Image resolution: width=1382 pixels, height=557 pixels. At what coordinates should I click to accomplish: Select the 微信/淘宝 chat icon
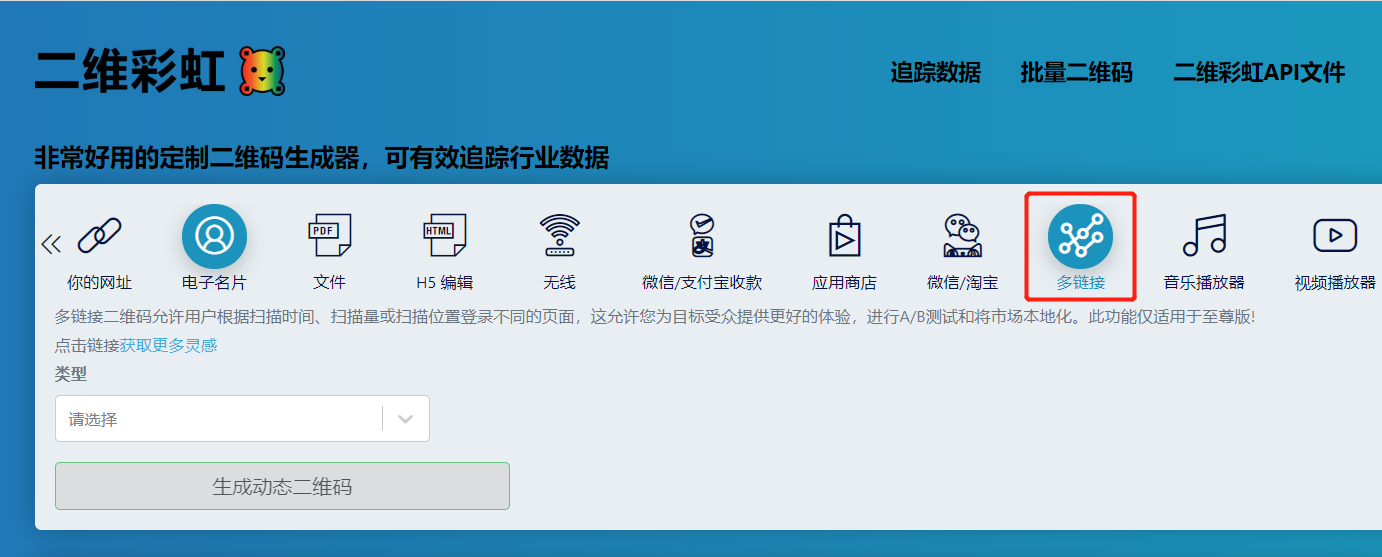tap(962, 236)
